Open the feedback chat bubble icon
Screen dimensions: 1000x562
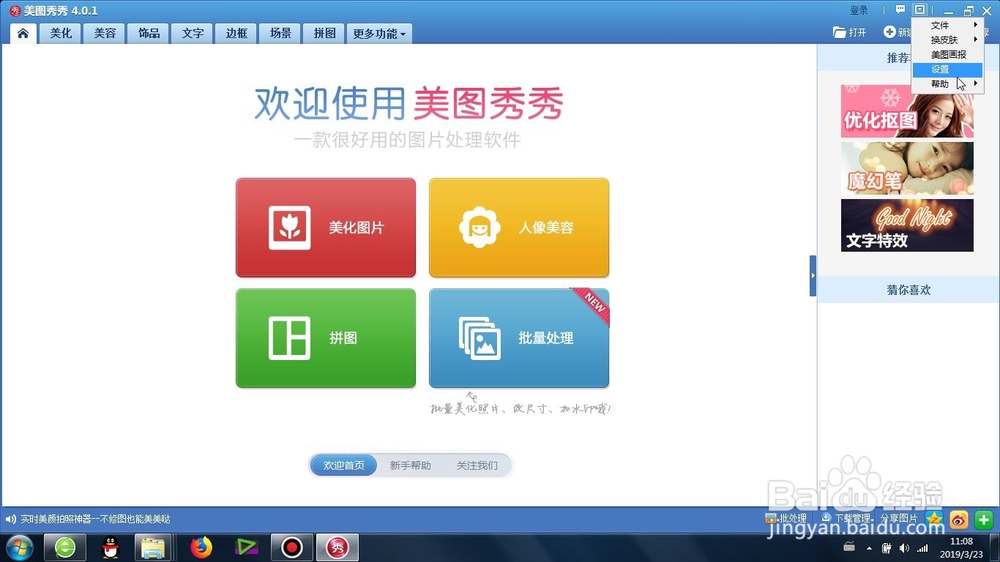(x=900, y=10)
